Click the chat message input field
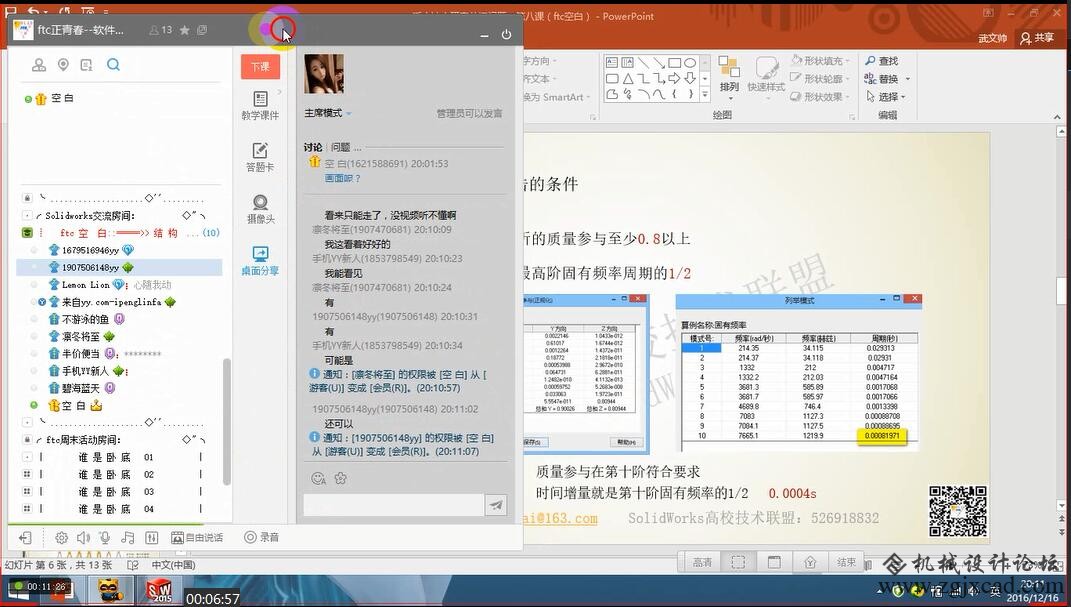Screen dimensions: 1071x607 [393, 505]
